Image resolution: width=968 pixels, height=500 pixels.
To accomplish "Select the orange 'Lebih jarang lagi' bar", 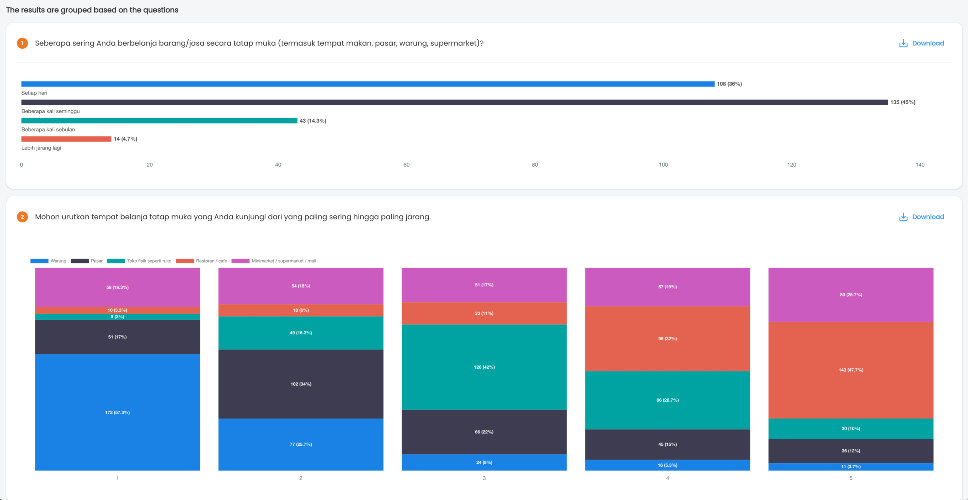I will pyautogui.click(x=66, y=139).
